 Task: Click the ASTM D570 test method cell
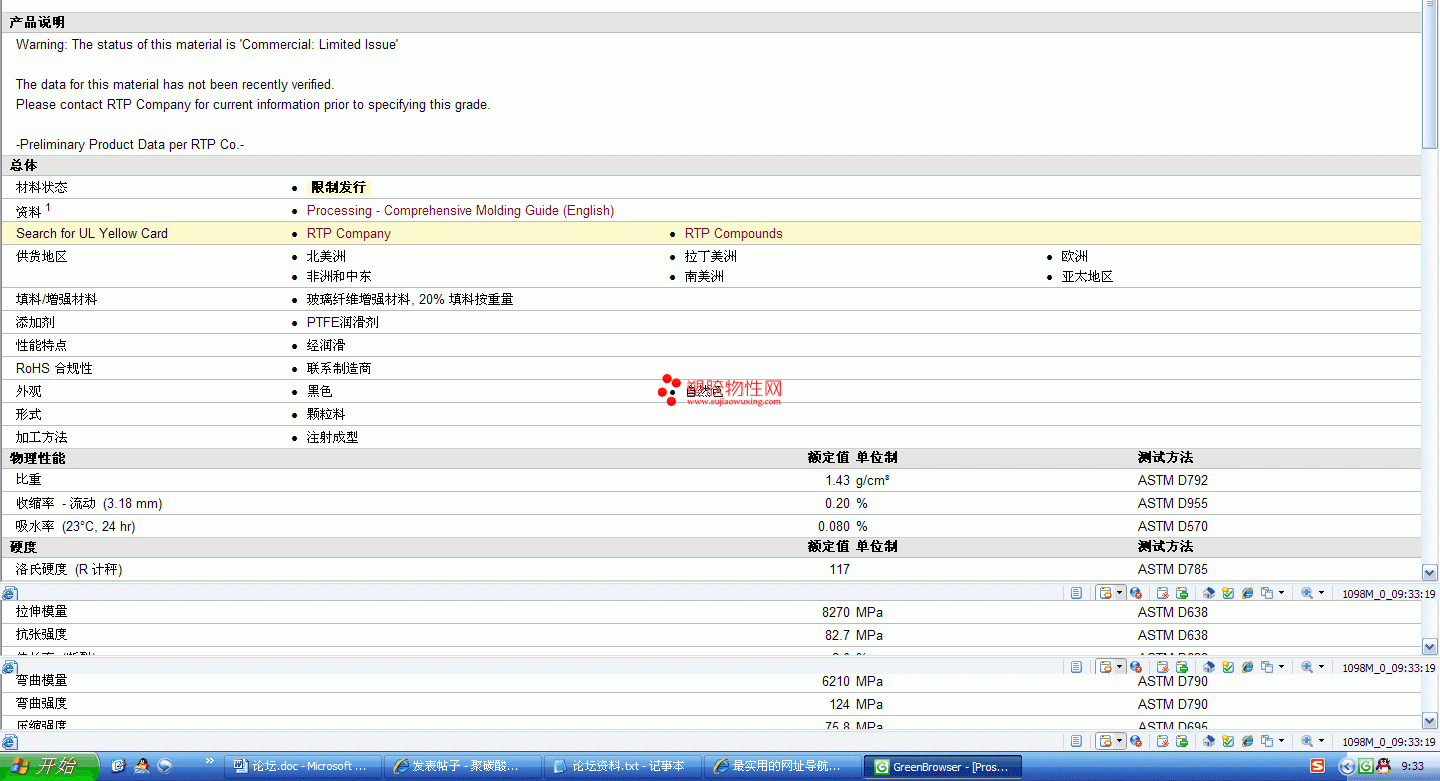click(x=1172, y=527)
